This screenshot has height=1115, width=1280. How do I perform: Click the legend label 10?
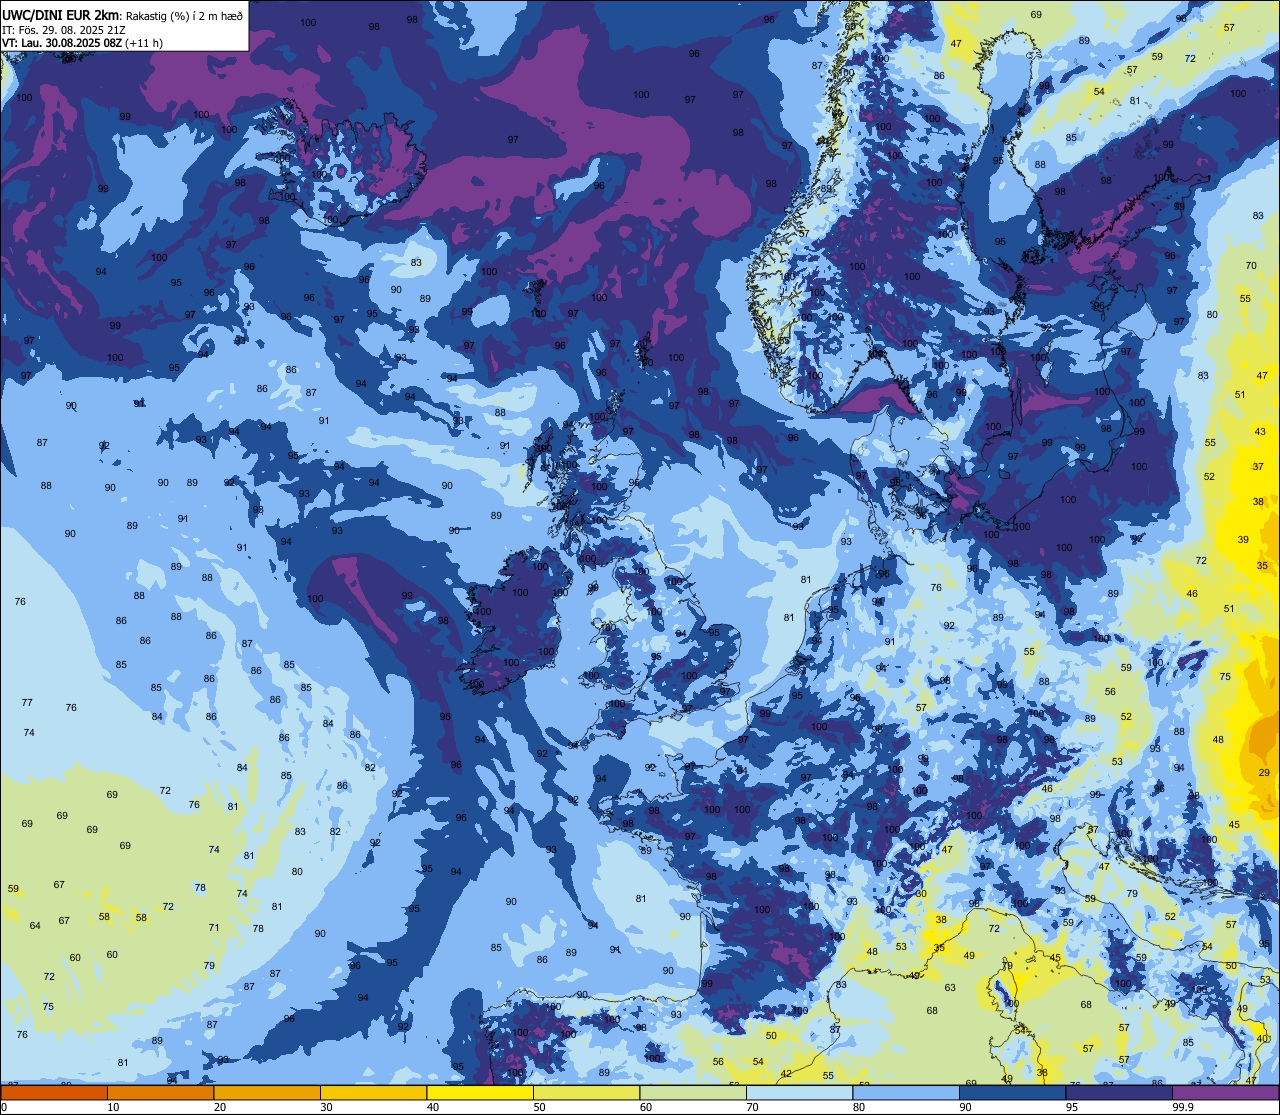pyautogui.click(x=113, y=1107)
